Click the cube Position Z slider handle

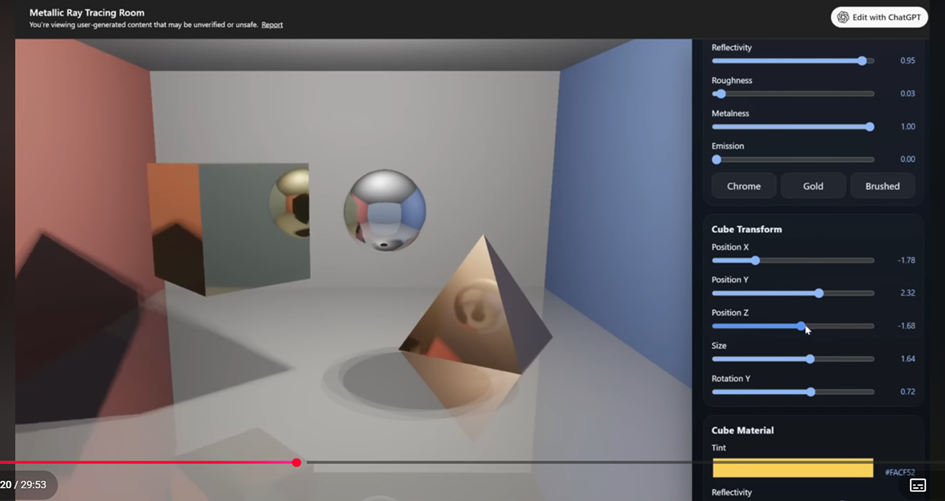coord(801,326)
